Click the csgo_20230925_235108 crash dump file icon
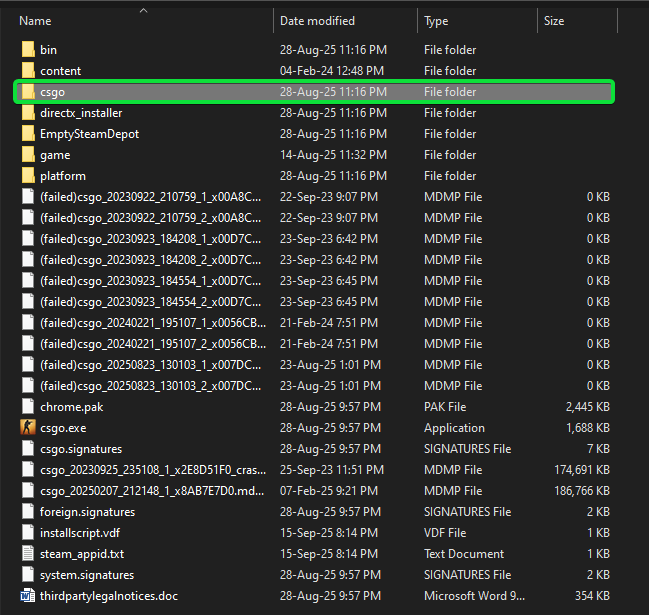This screenshot has width=649, height=615. [x=28, y=469]
